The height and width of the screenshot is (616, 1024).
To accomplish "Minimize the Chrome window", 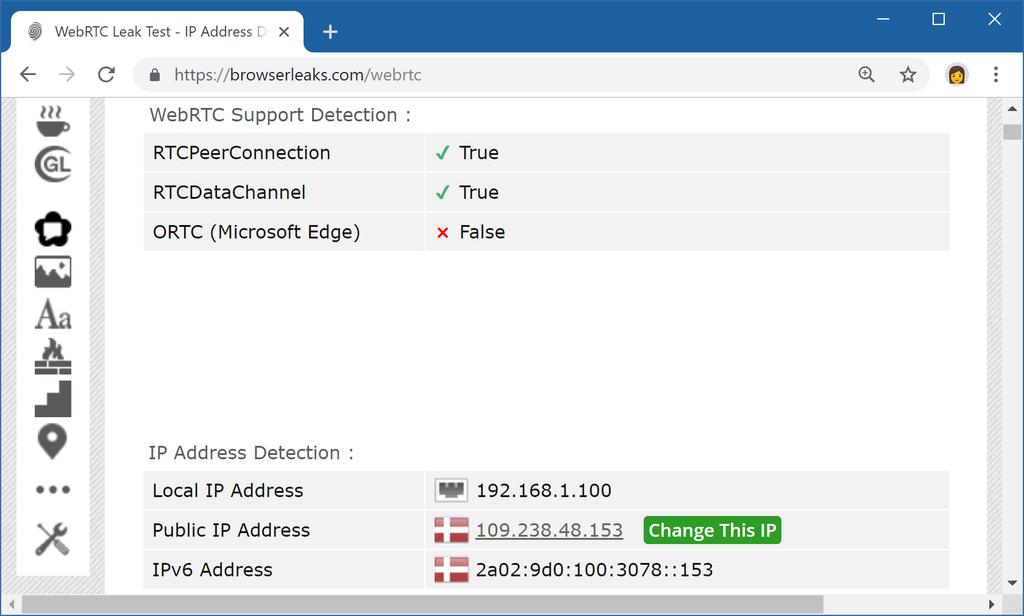I will click(x=883, y=19).
